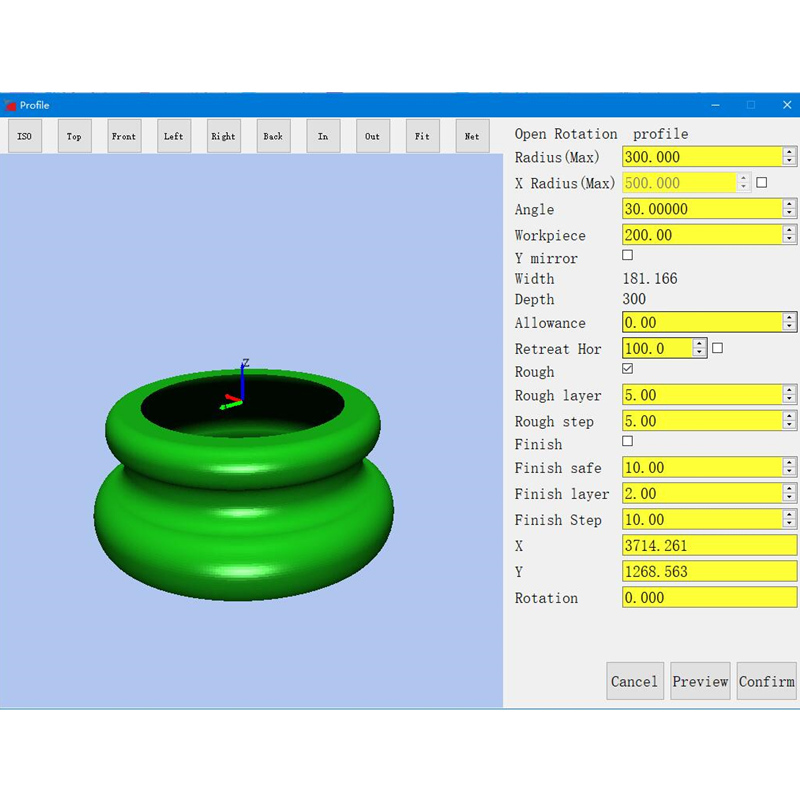800x800 pixels.
Task: Select the Top view button
Action: point(74,136)
